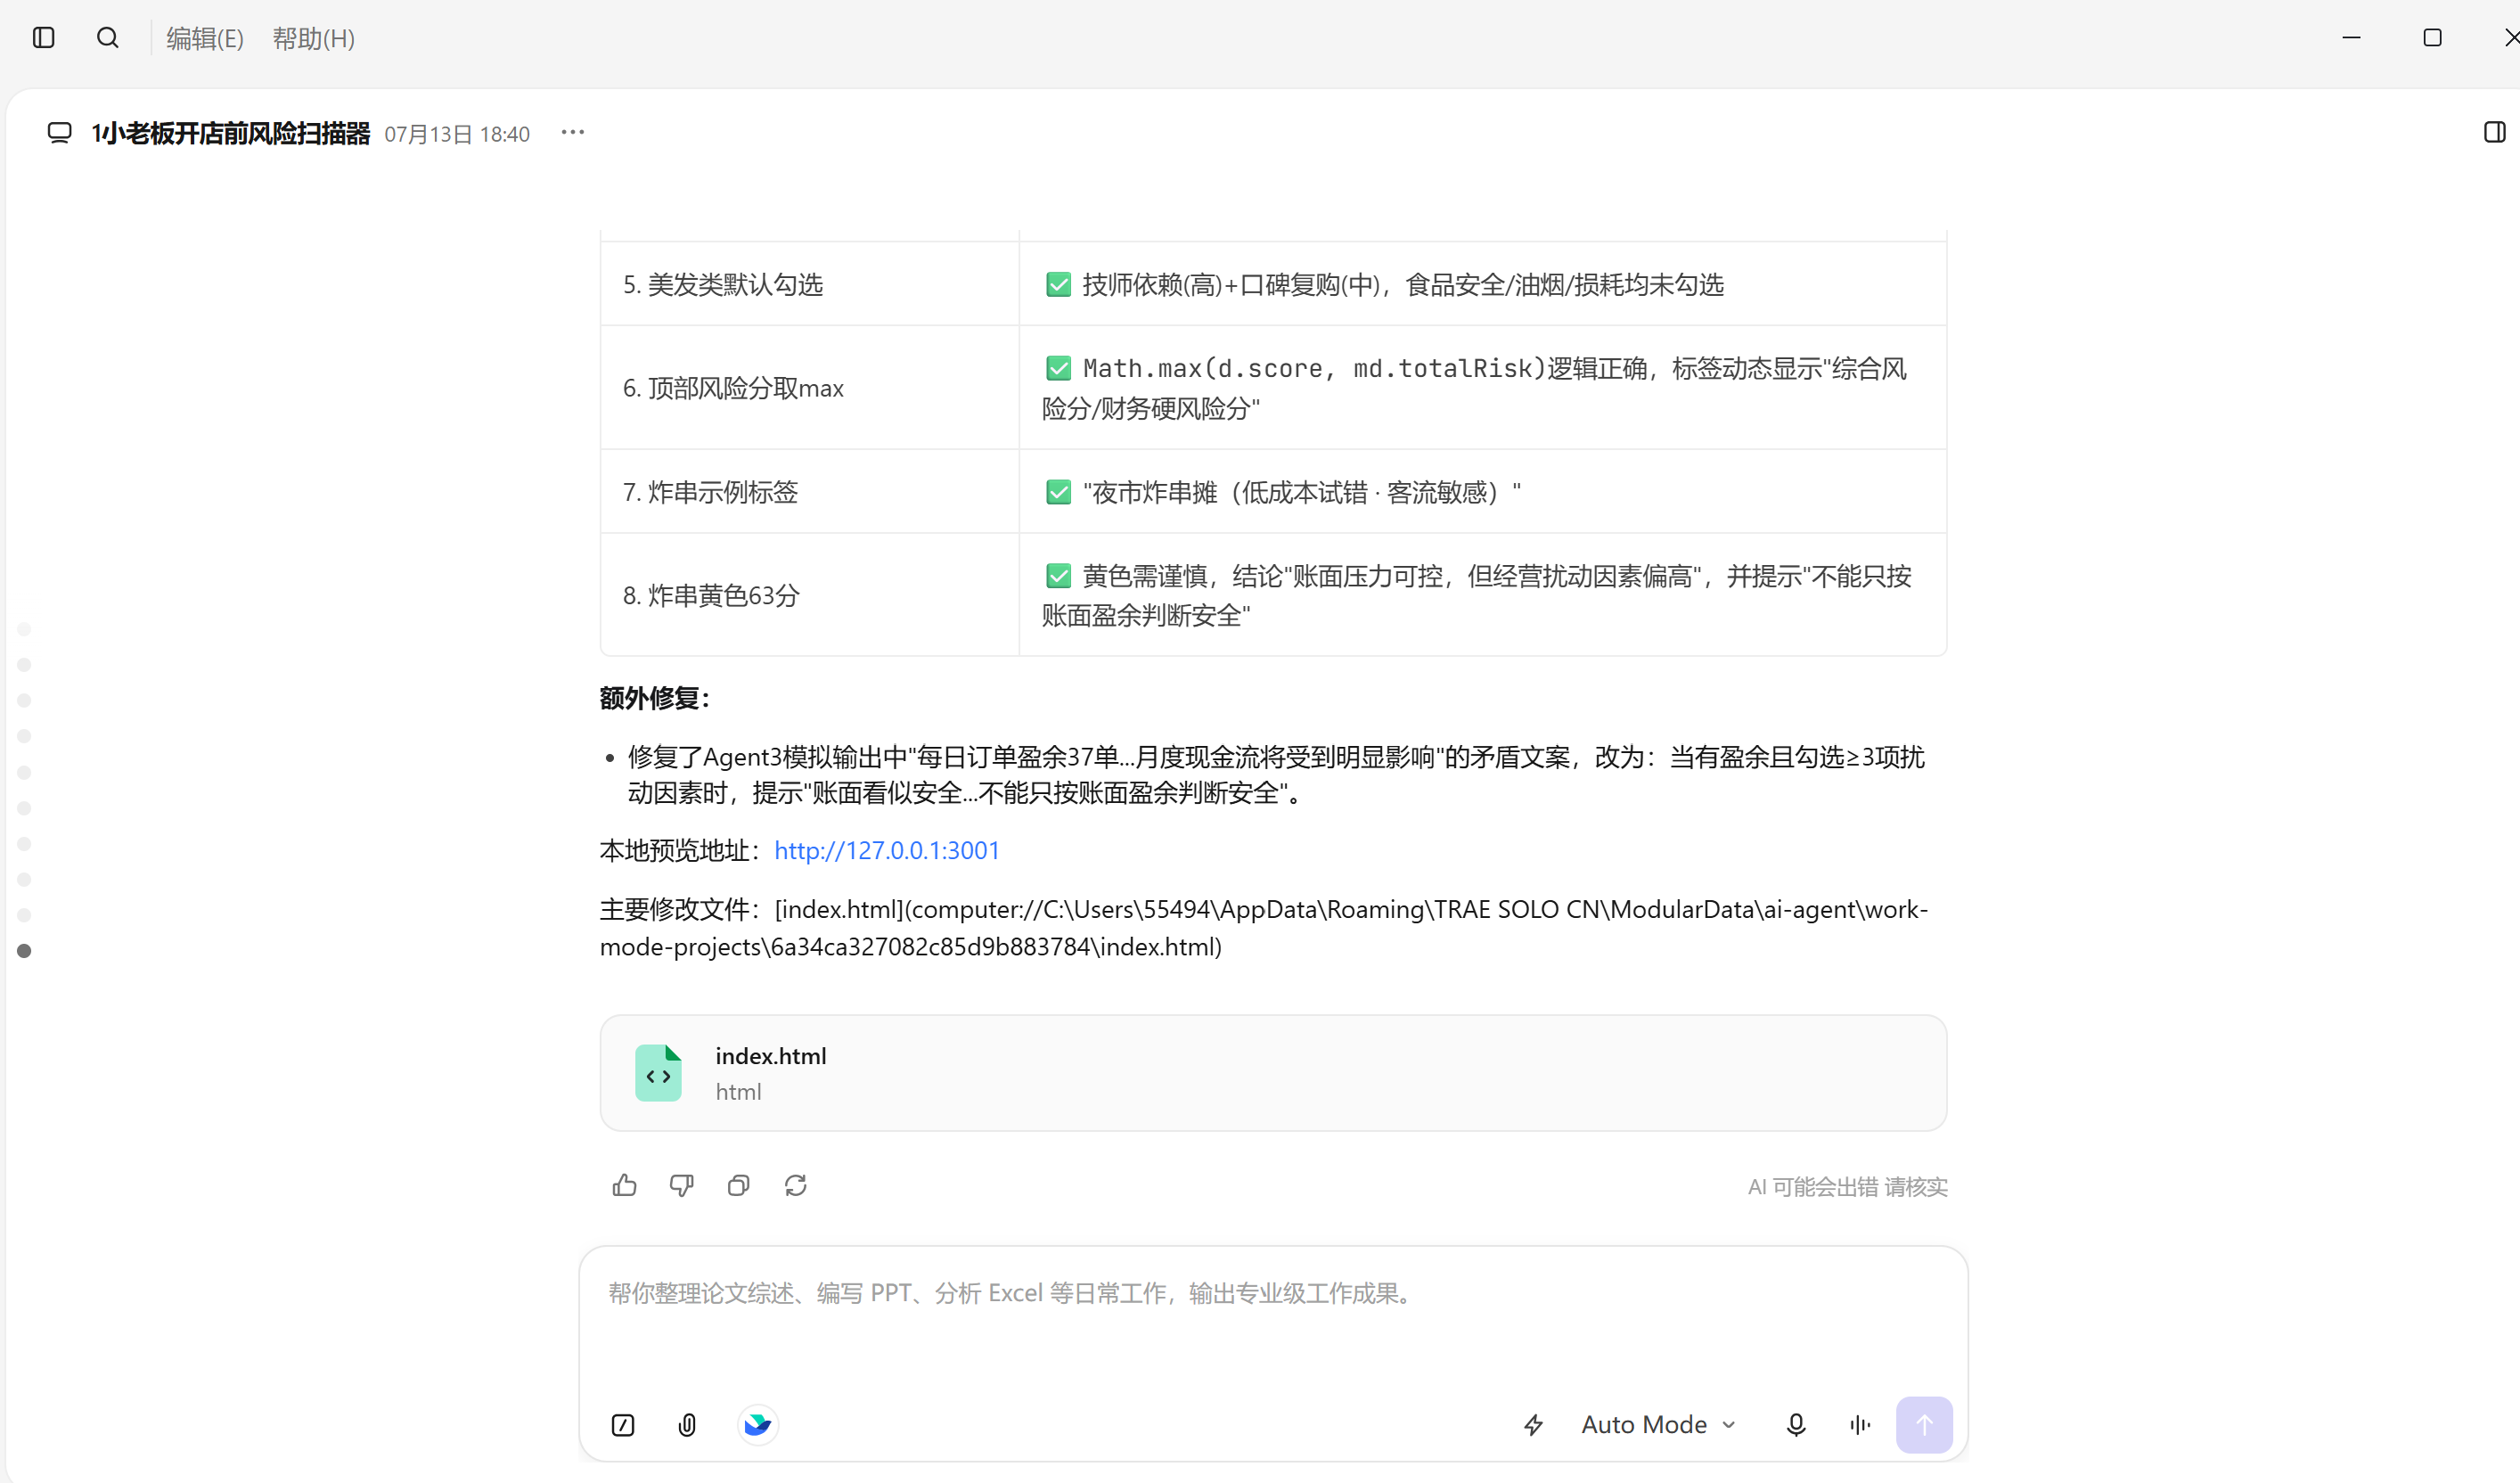Click the audio waveform icon
This screenshot has height=1483, width=2520.
point(1860,1425)
